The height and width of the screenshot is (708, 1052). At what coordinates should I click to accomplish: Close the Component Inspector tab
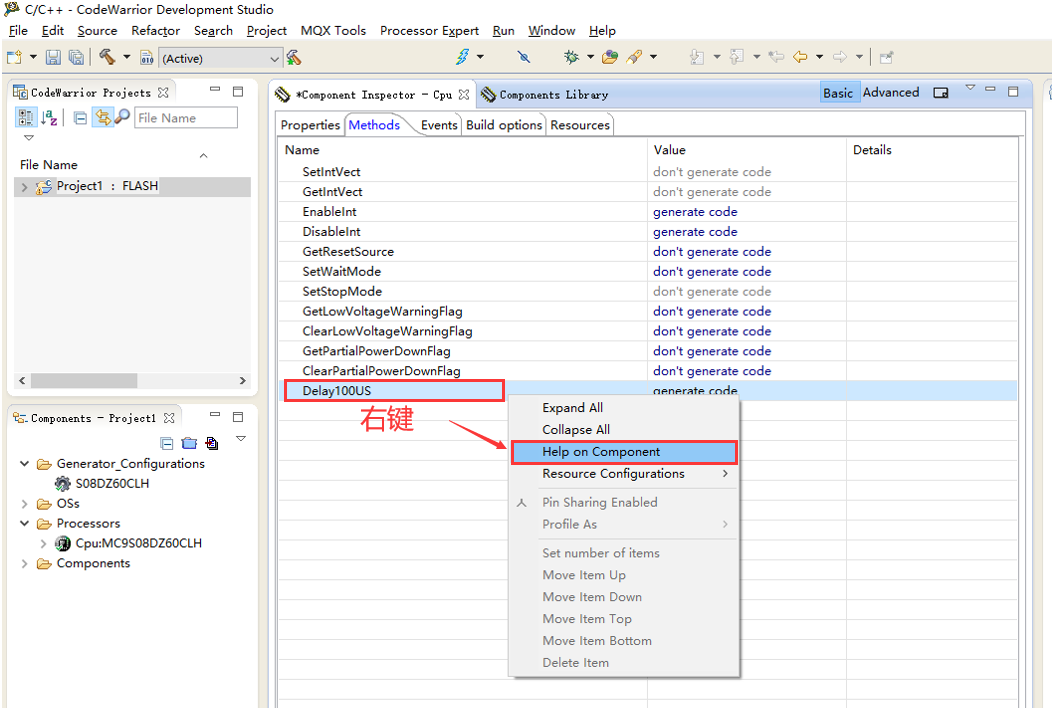464,95
